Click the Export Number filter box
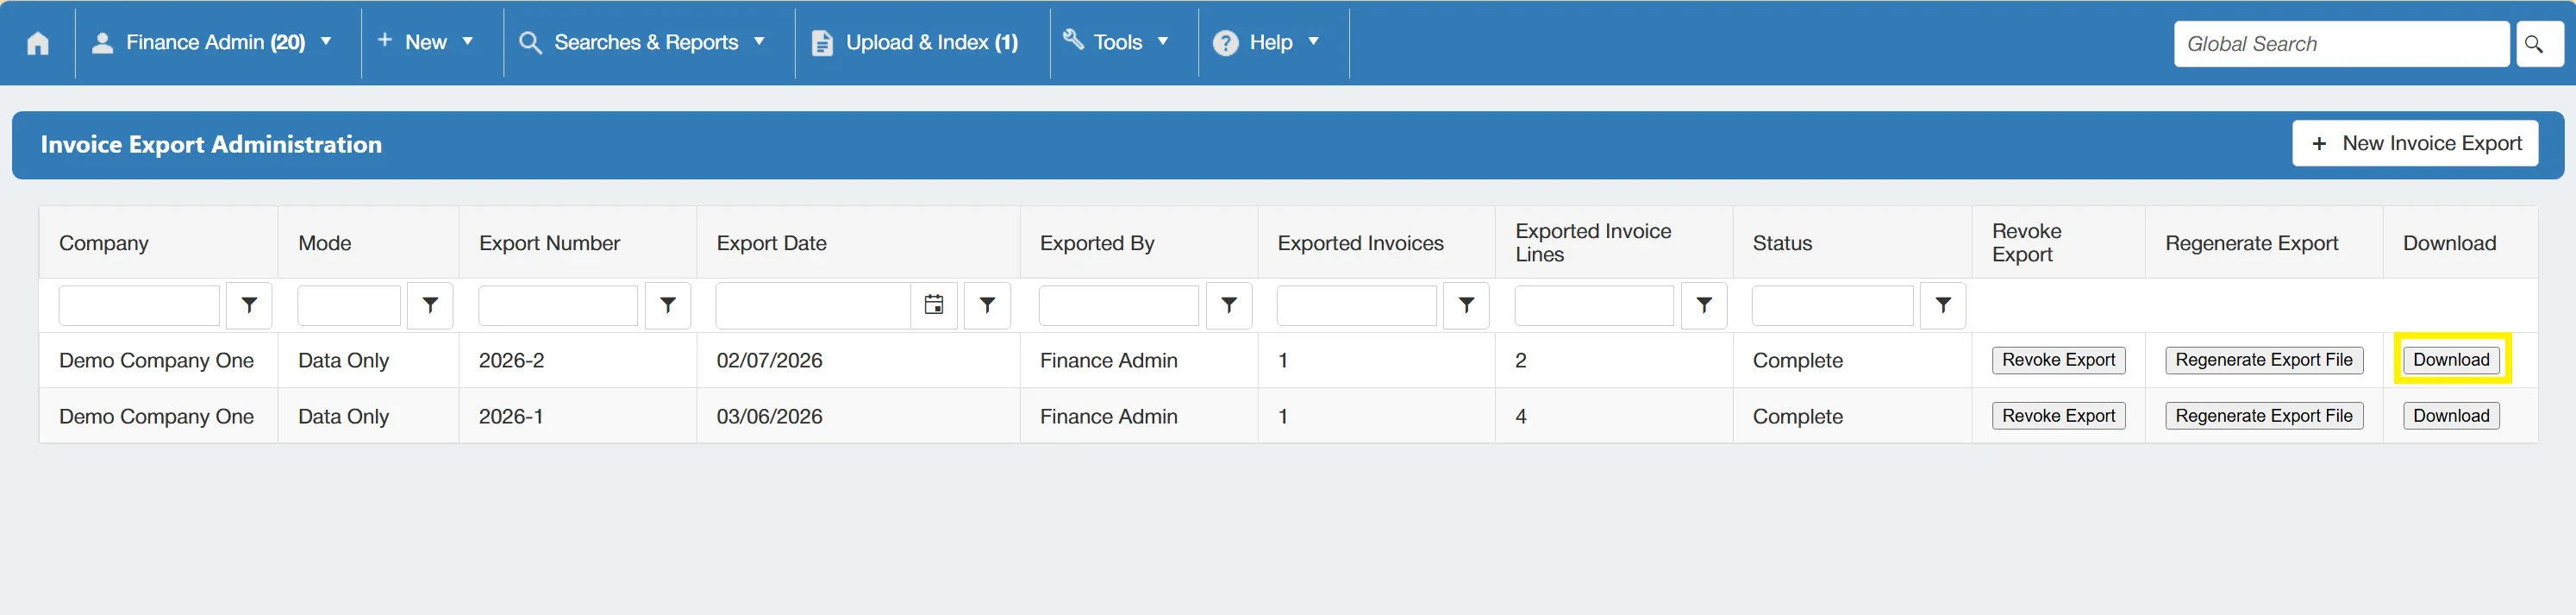 pyautogui.click(x=558, y=306)
